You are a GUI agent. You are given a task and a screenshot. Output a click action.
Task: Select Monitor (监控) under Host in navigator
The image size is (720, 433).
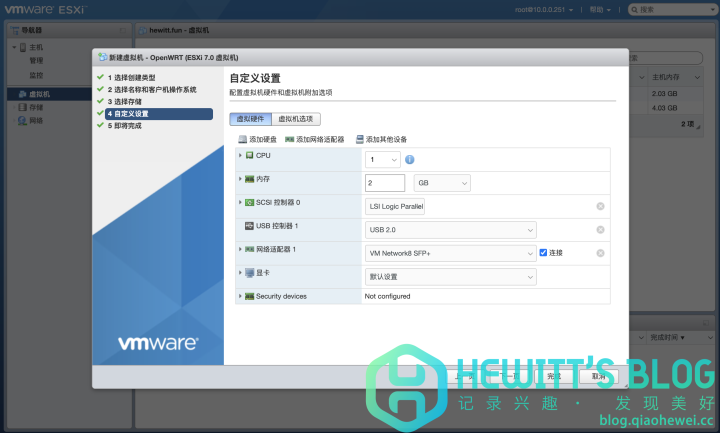(x=36, y=75)
